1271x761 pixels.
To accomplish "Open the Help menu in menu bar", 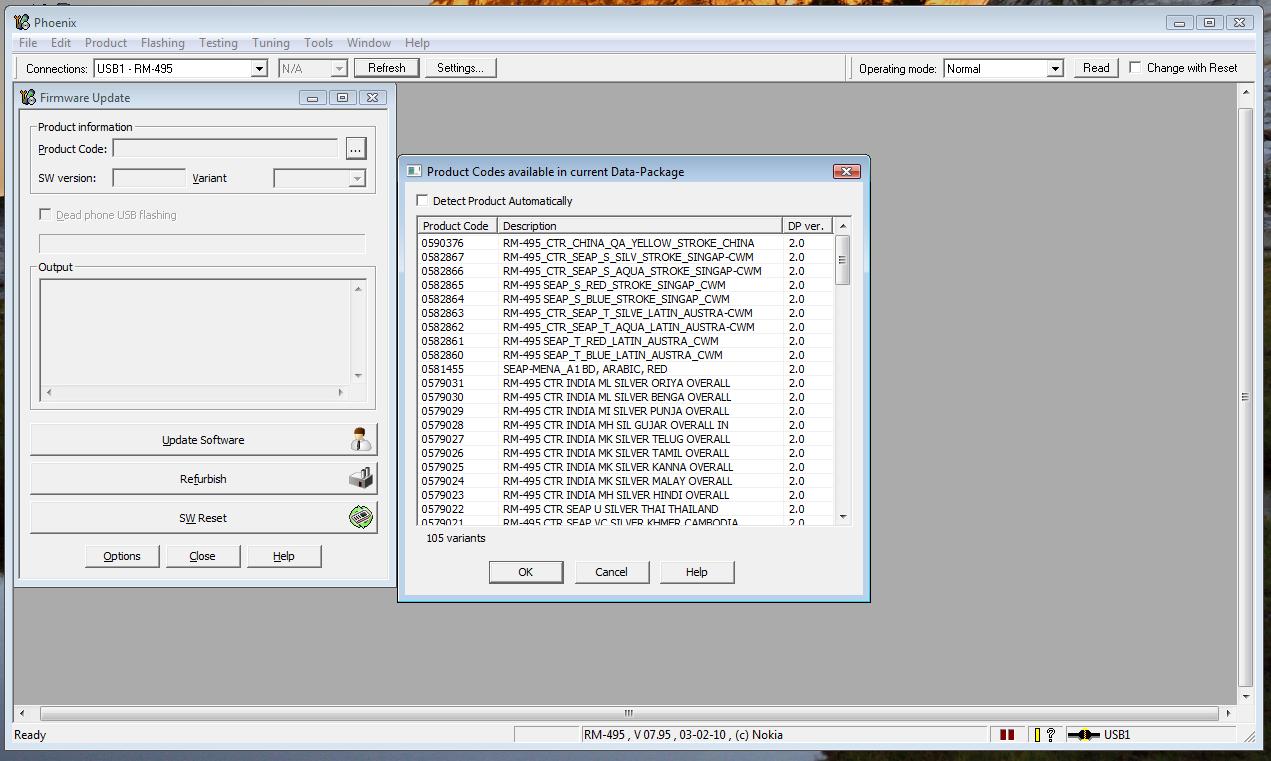I will point(417,43).
